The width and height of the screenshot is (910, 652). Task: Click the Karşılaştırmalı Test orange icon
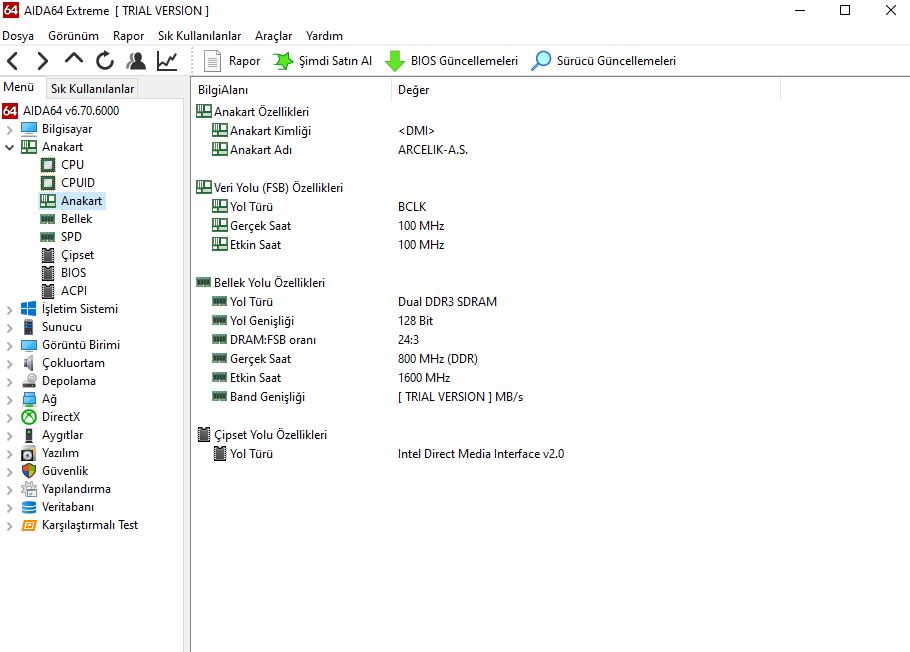(28, 525)
